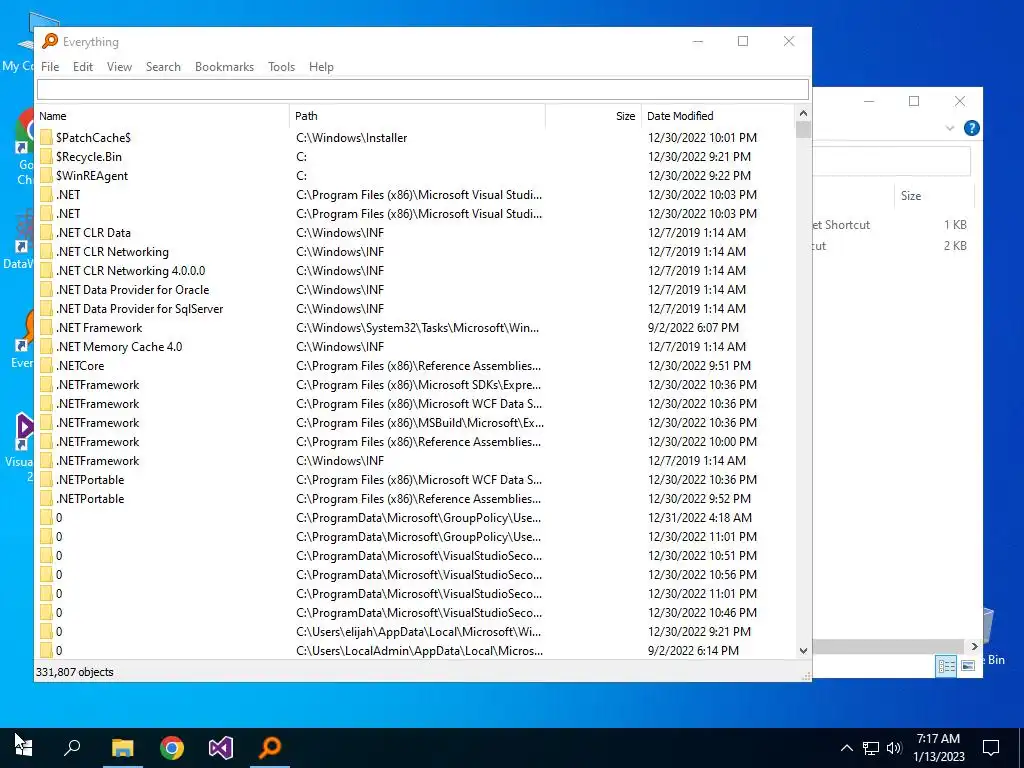
Task: Open the notification center icon
Action: coord(991,748)
